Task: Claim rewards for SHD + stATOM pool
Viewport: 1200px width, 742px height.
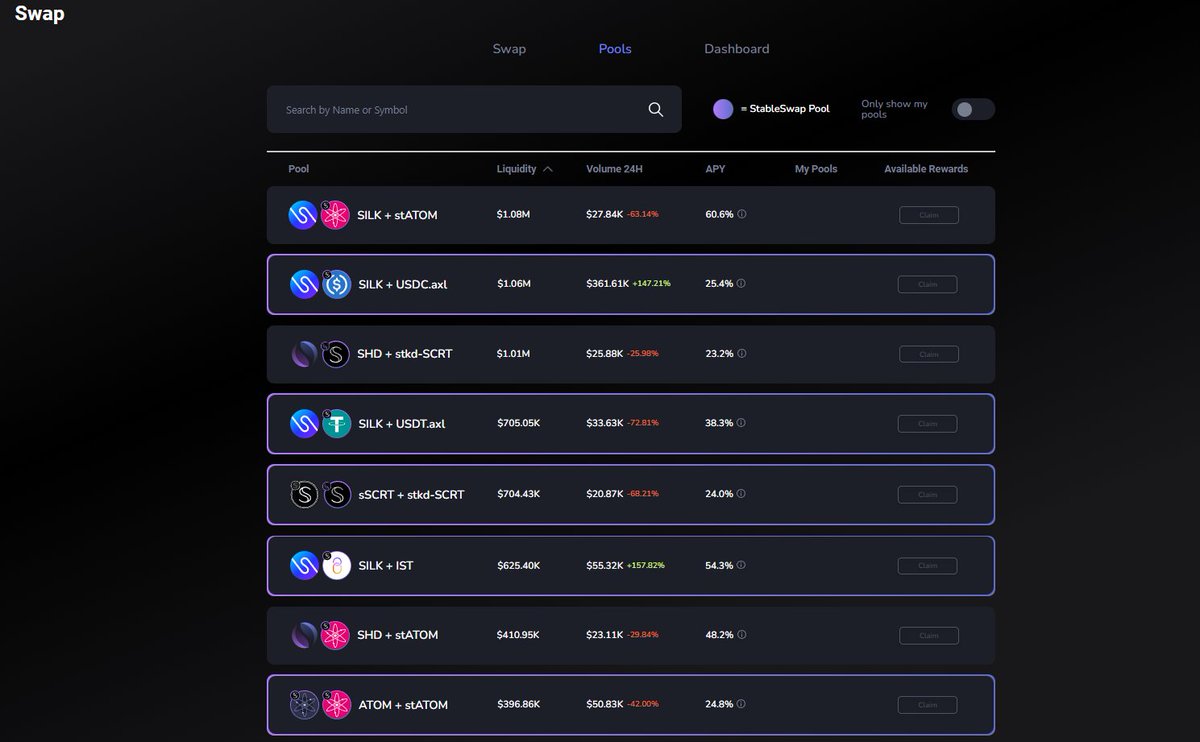Action: pyautogui.click(x=929, y=635)
